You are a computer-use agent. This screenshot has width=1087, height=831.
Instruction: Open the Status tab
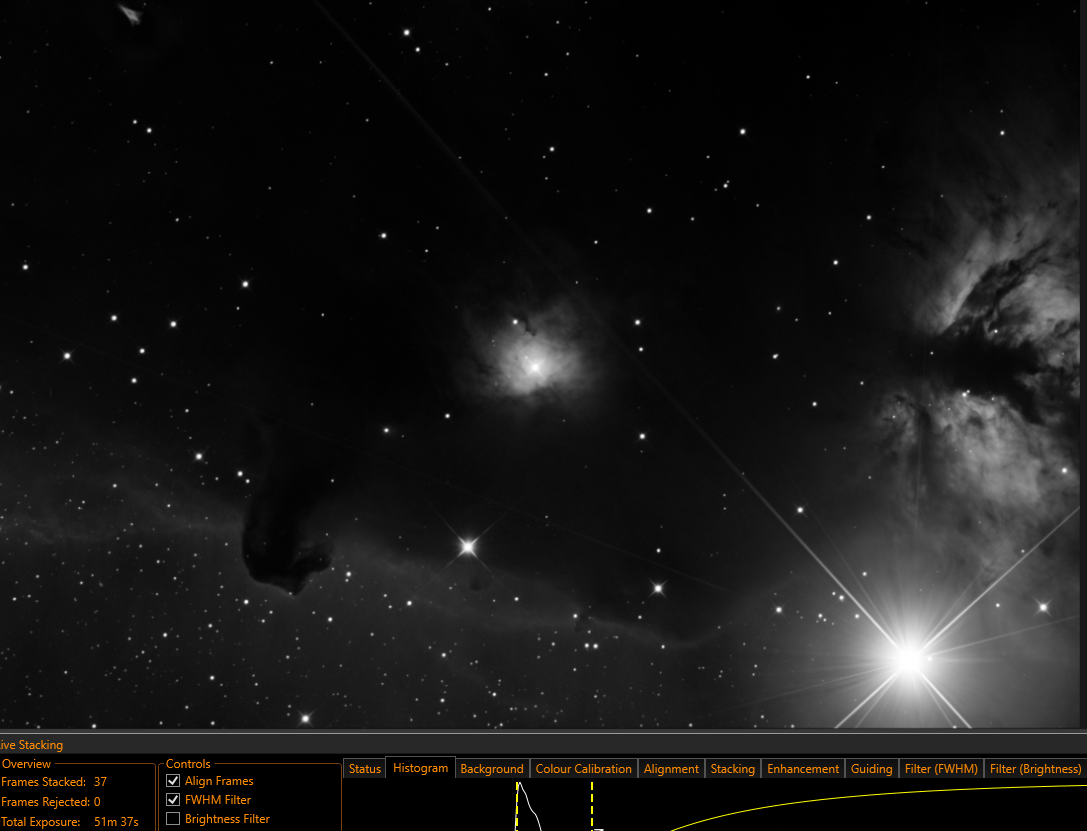click(x=365, y=769)
